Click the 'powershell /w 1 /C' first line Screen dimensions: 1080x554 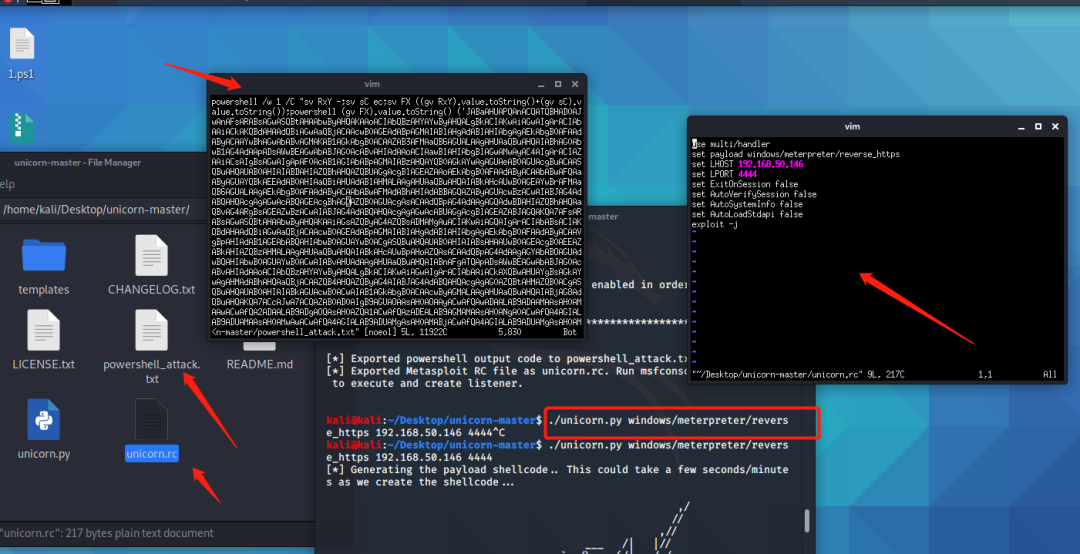(x=397, y=102)
